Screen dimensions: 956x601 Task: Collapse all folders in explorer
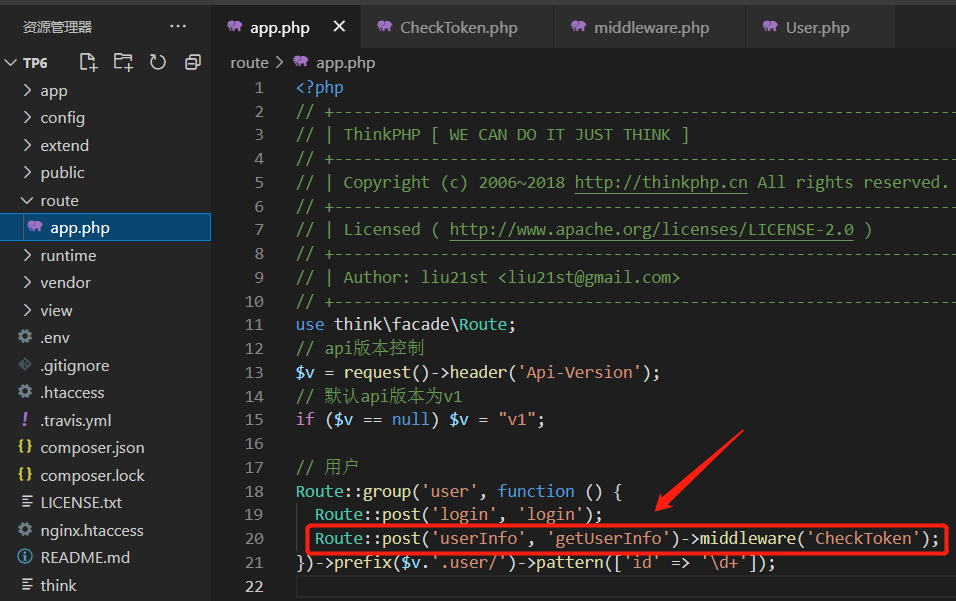(x=193, y=62)
